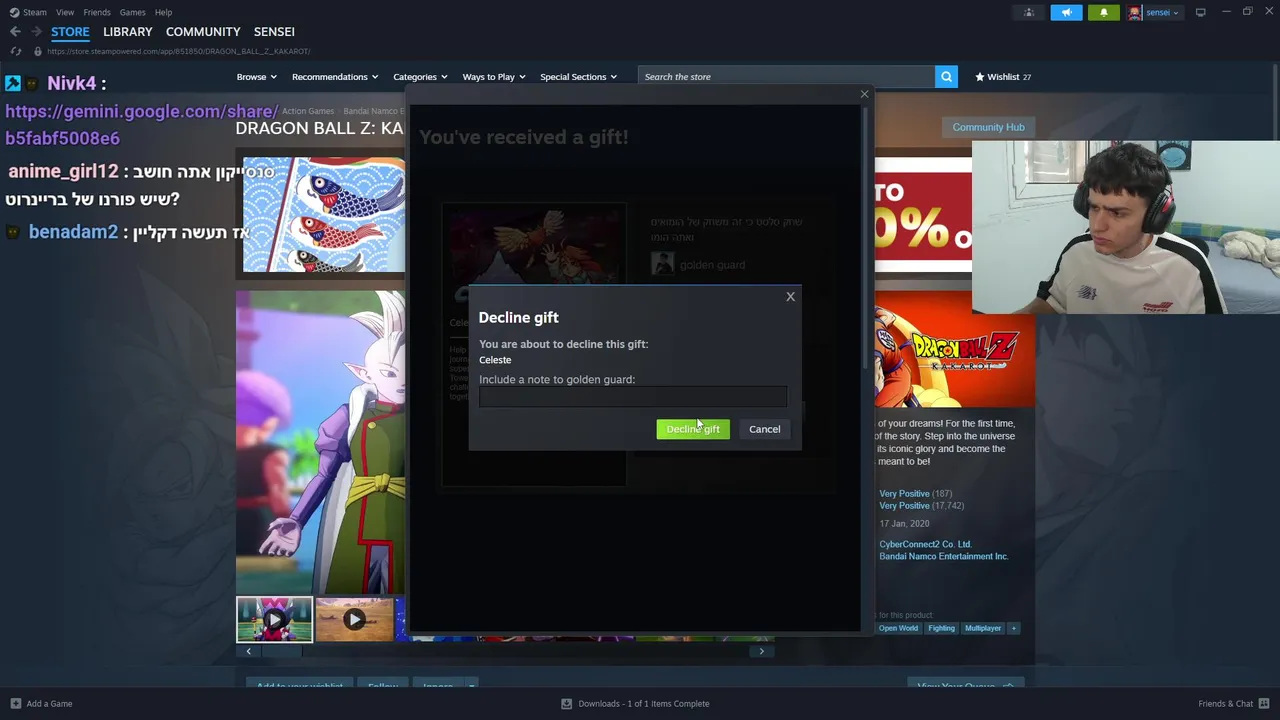Open the blue announcements megaphone button
Screen dimensions: 1280x720
point(1066,12)
